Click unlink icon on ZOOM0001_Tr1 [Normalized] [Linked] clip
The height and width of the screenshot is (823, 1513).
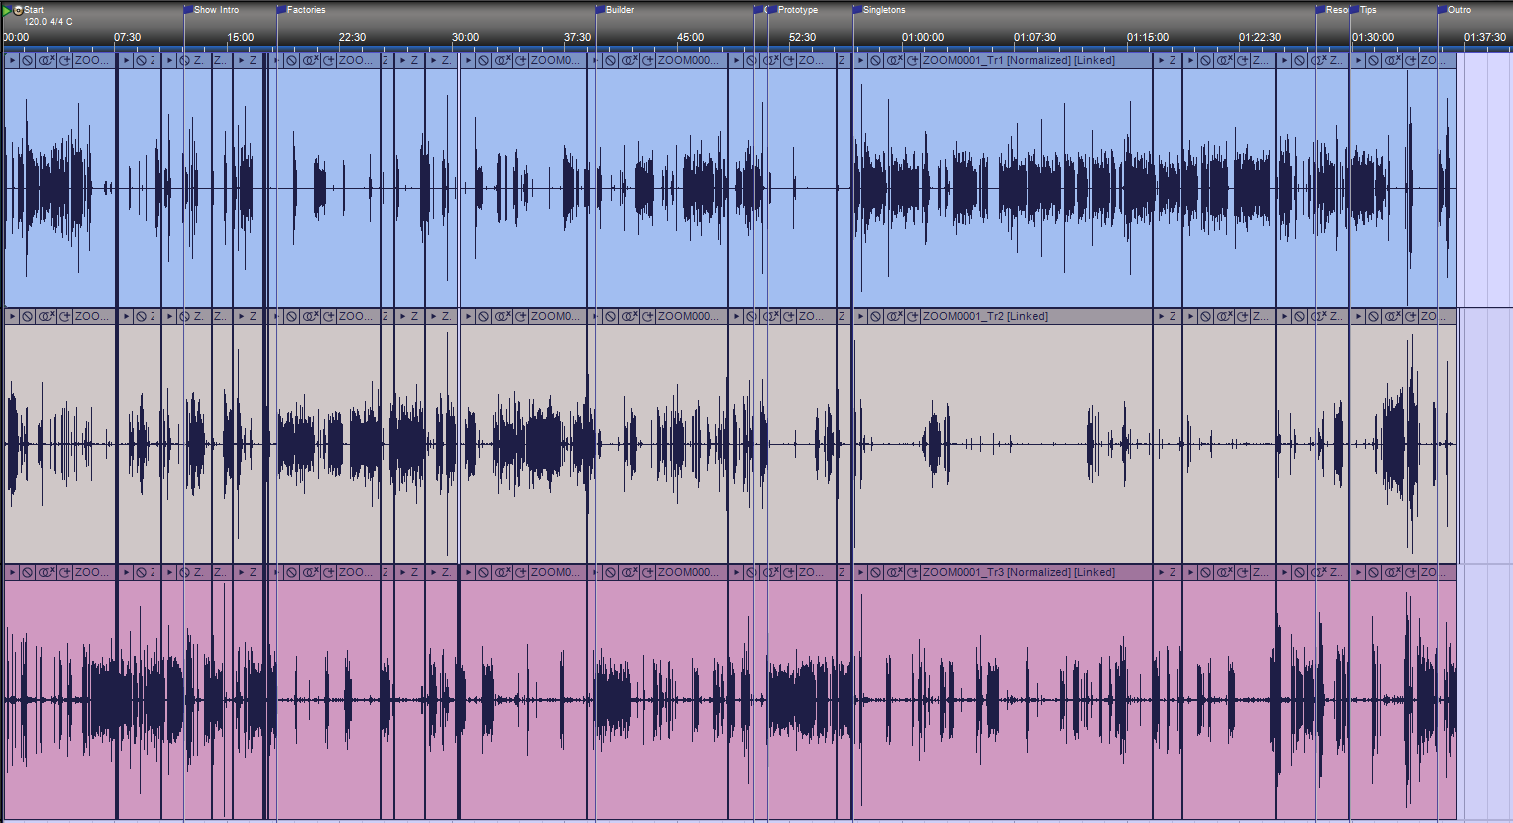click(x=894, y=60)
